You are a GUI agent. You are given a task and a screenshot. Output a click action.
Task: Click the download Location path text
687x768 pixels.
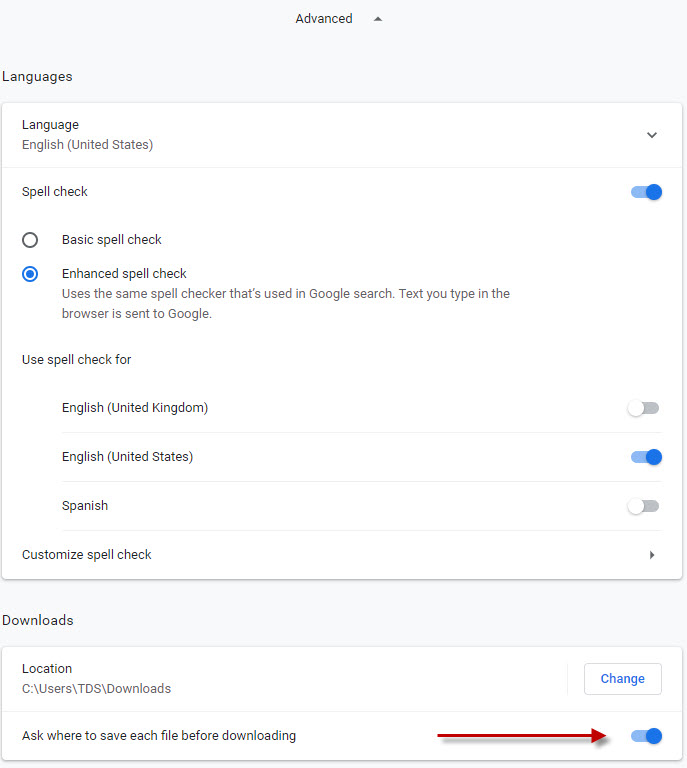(x=96, y=689)
